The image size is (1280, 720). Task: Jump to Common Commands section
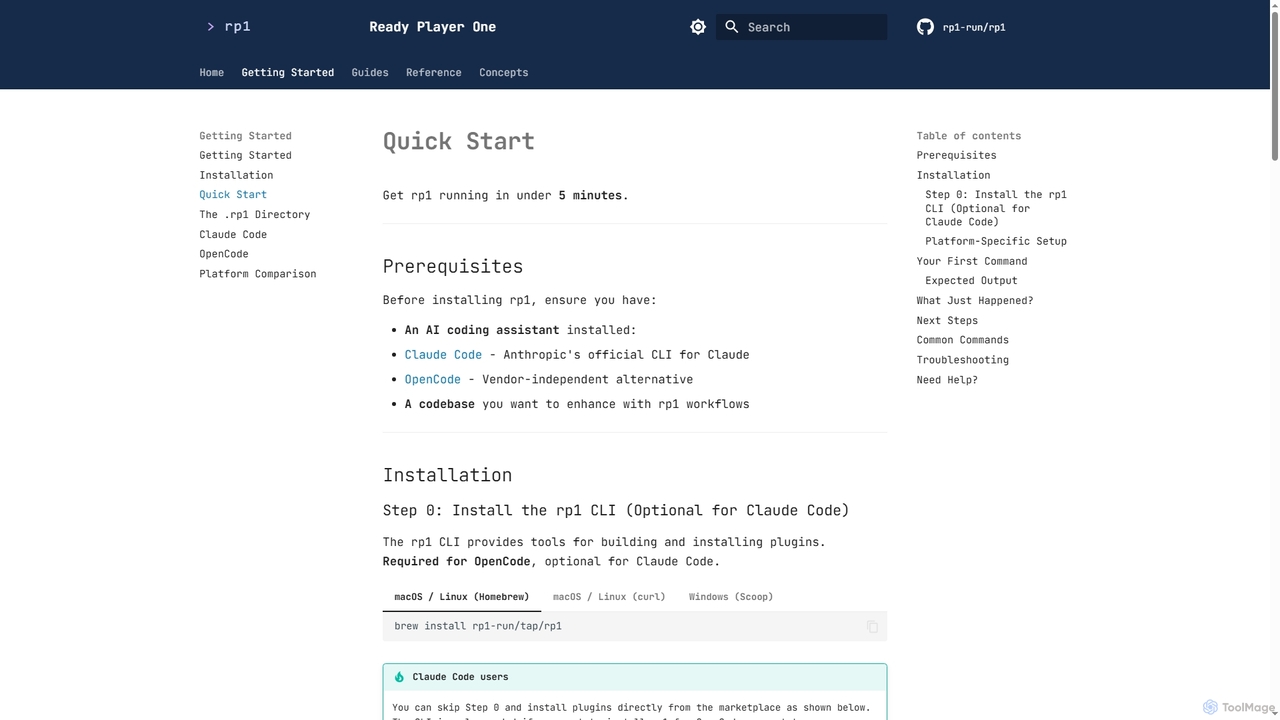(x=963, y=340)
